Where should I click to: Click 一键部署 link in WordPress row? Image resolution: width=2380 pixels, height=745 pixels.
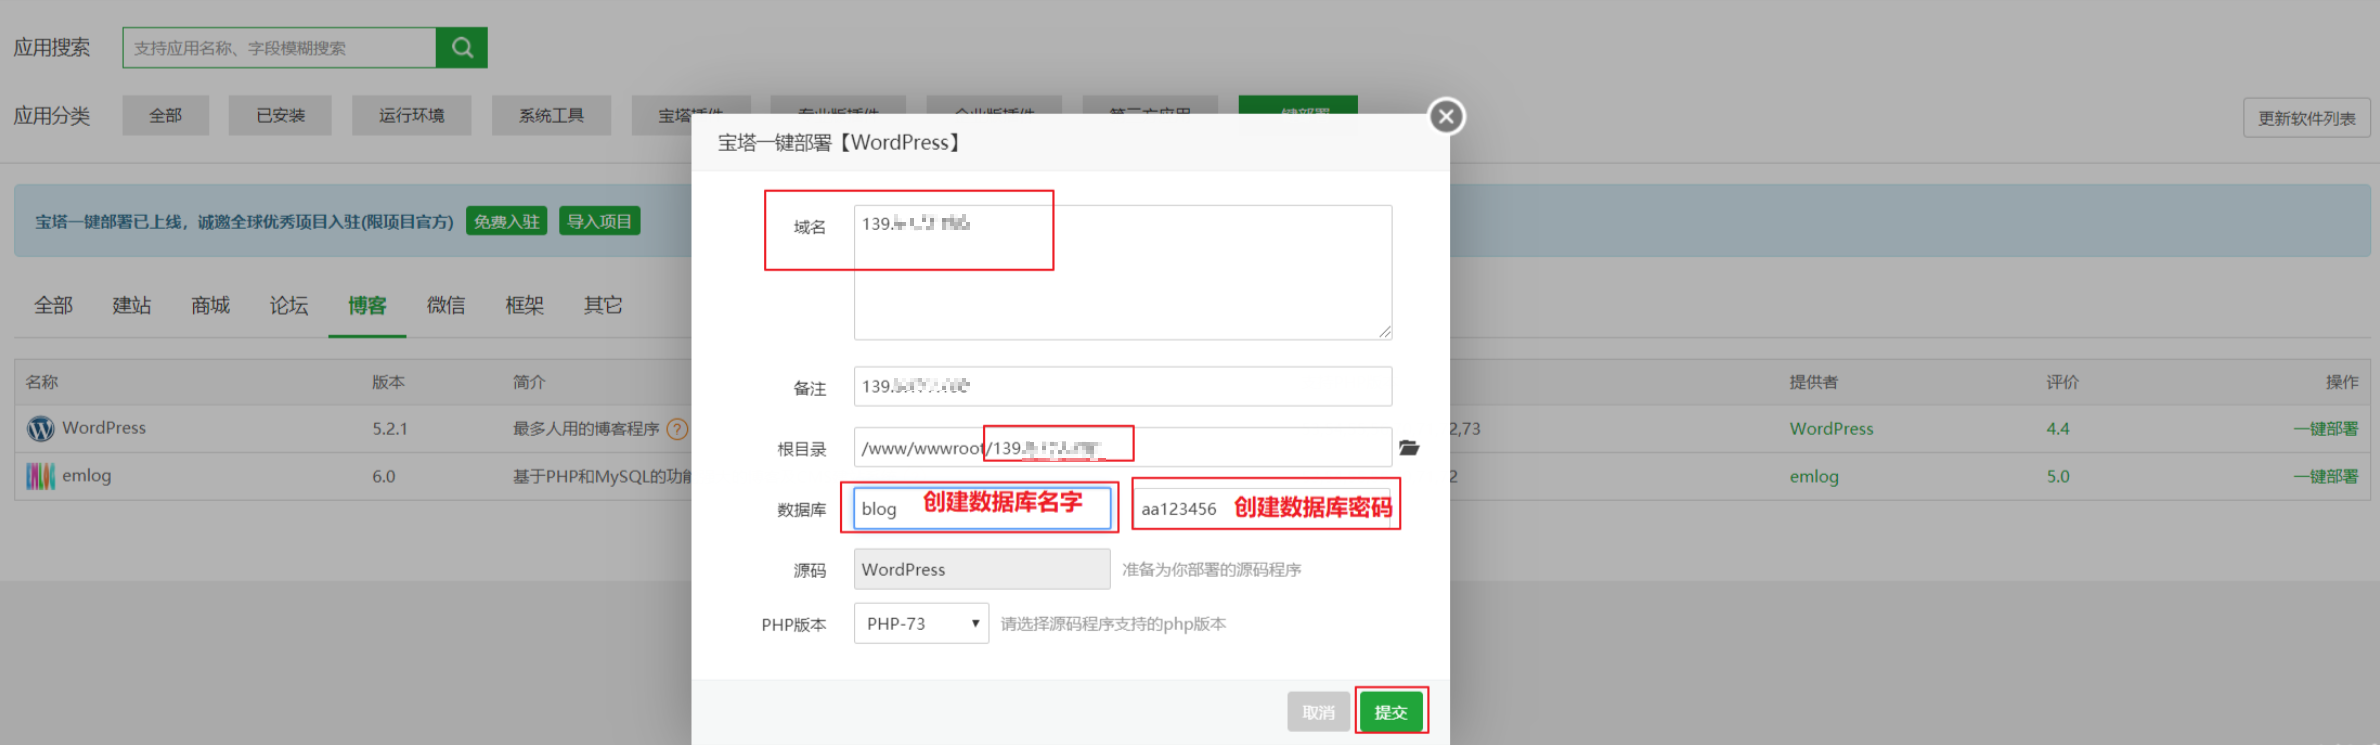pos(2325,428)
